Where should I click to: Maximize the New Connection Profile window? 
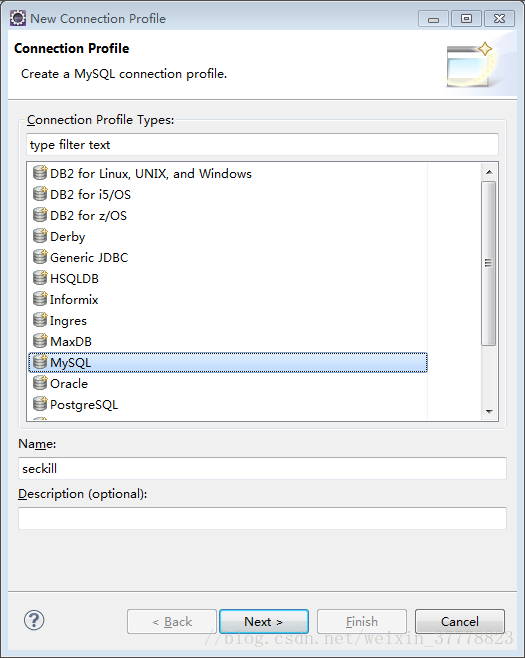tap(466, 19)
